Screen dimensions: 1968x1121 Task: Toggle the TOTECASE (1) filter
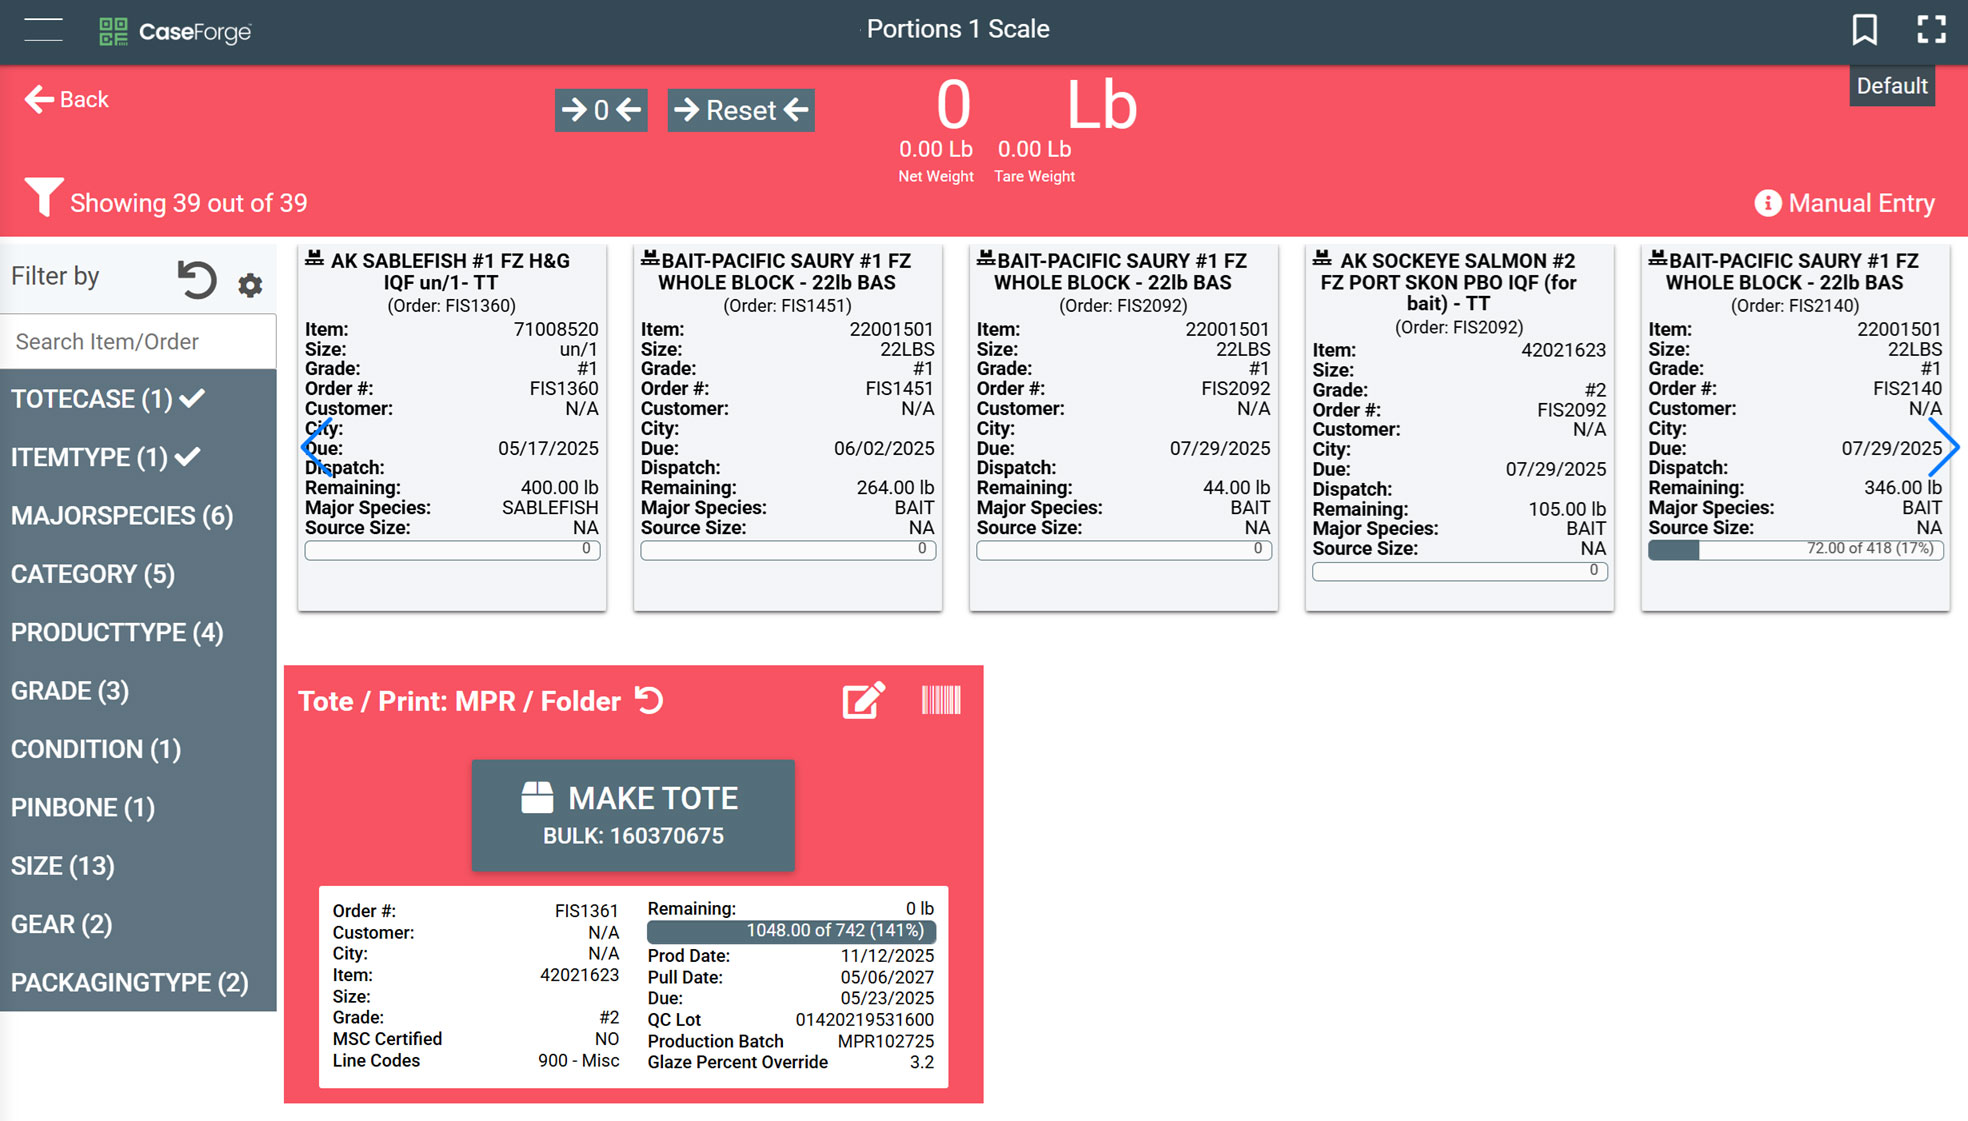108,399
